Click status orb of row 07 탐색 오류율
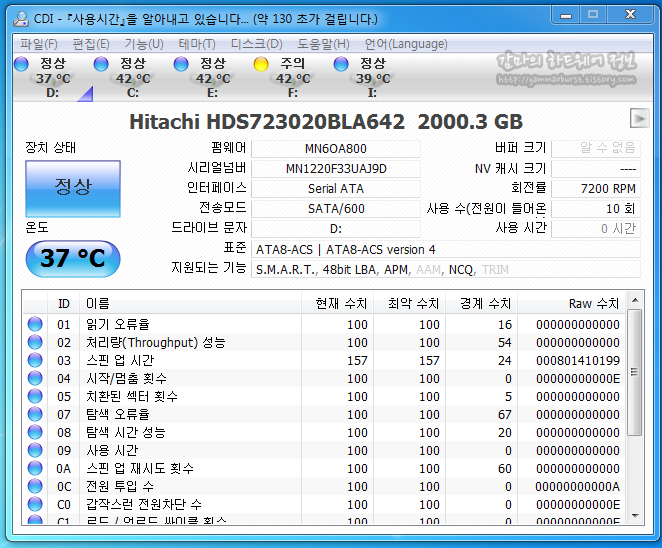Screen dimensions: 662x548 click(x=35, y=414)
